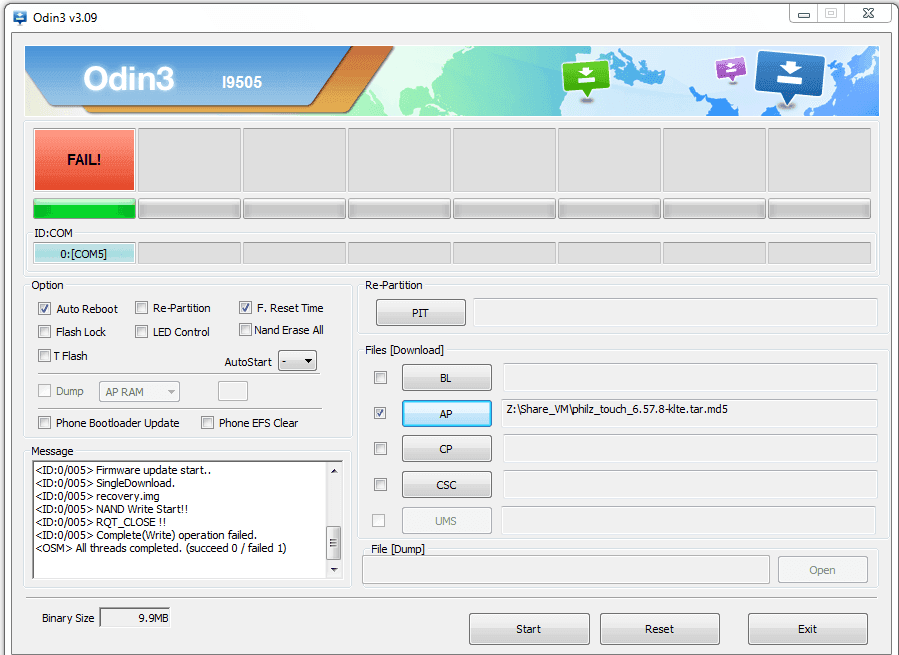Image resolution: width=899 pixels, height=655 pixels.
Task: Click the large blue download icon in banner
Action: point(790,76)
